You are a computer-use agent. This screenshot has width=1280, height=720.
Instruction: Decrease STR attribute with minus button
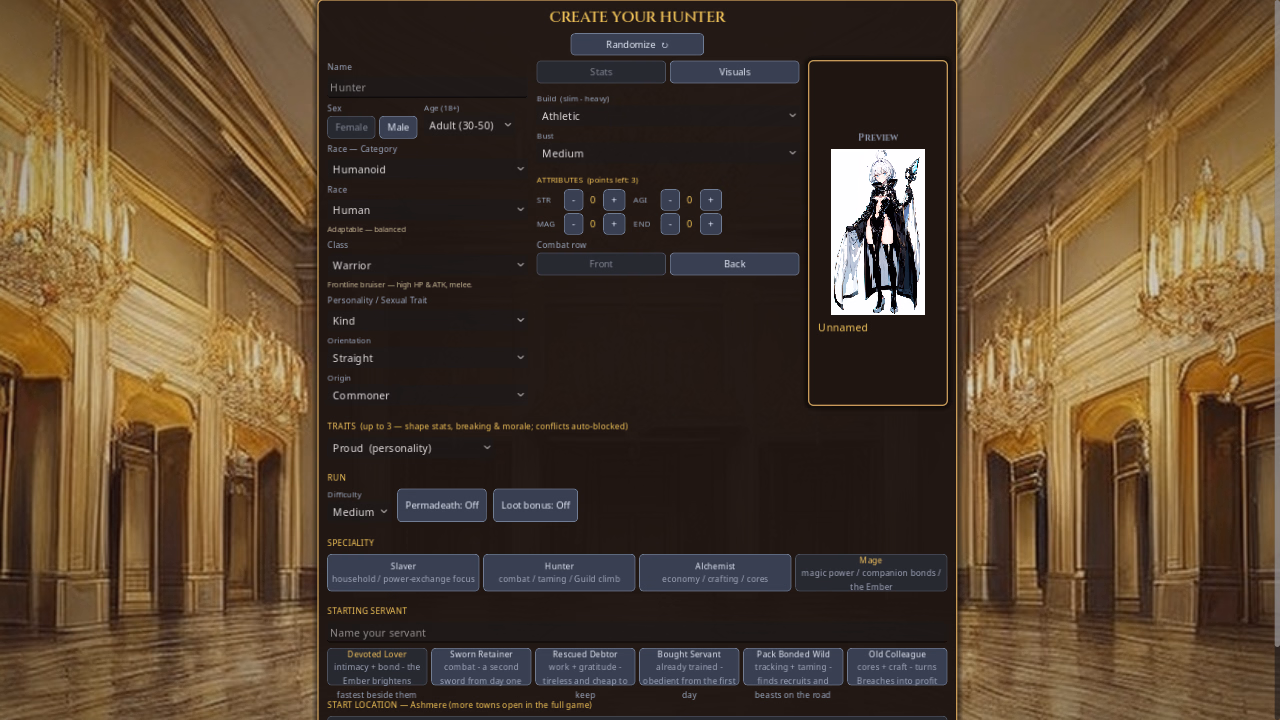pyautogui.click(x=573, y=200)
